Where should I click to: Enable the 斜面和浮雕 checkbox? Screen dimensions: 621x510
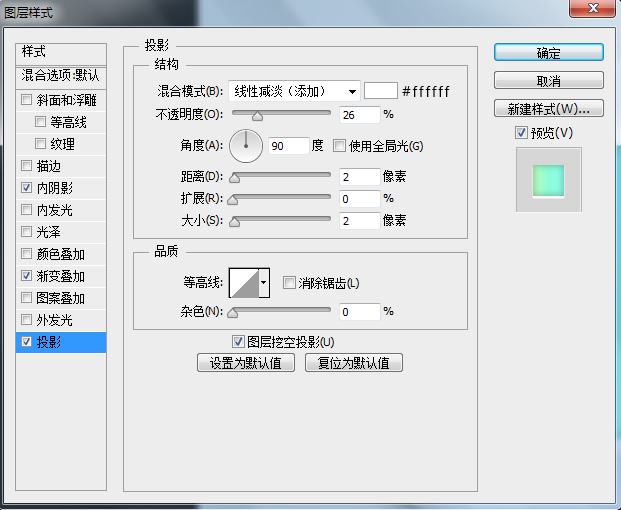click(26, 100)
